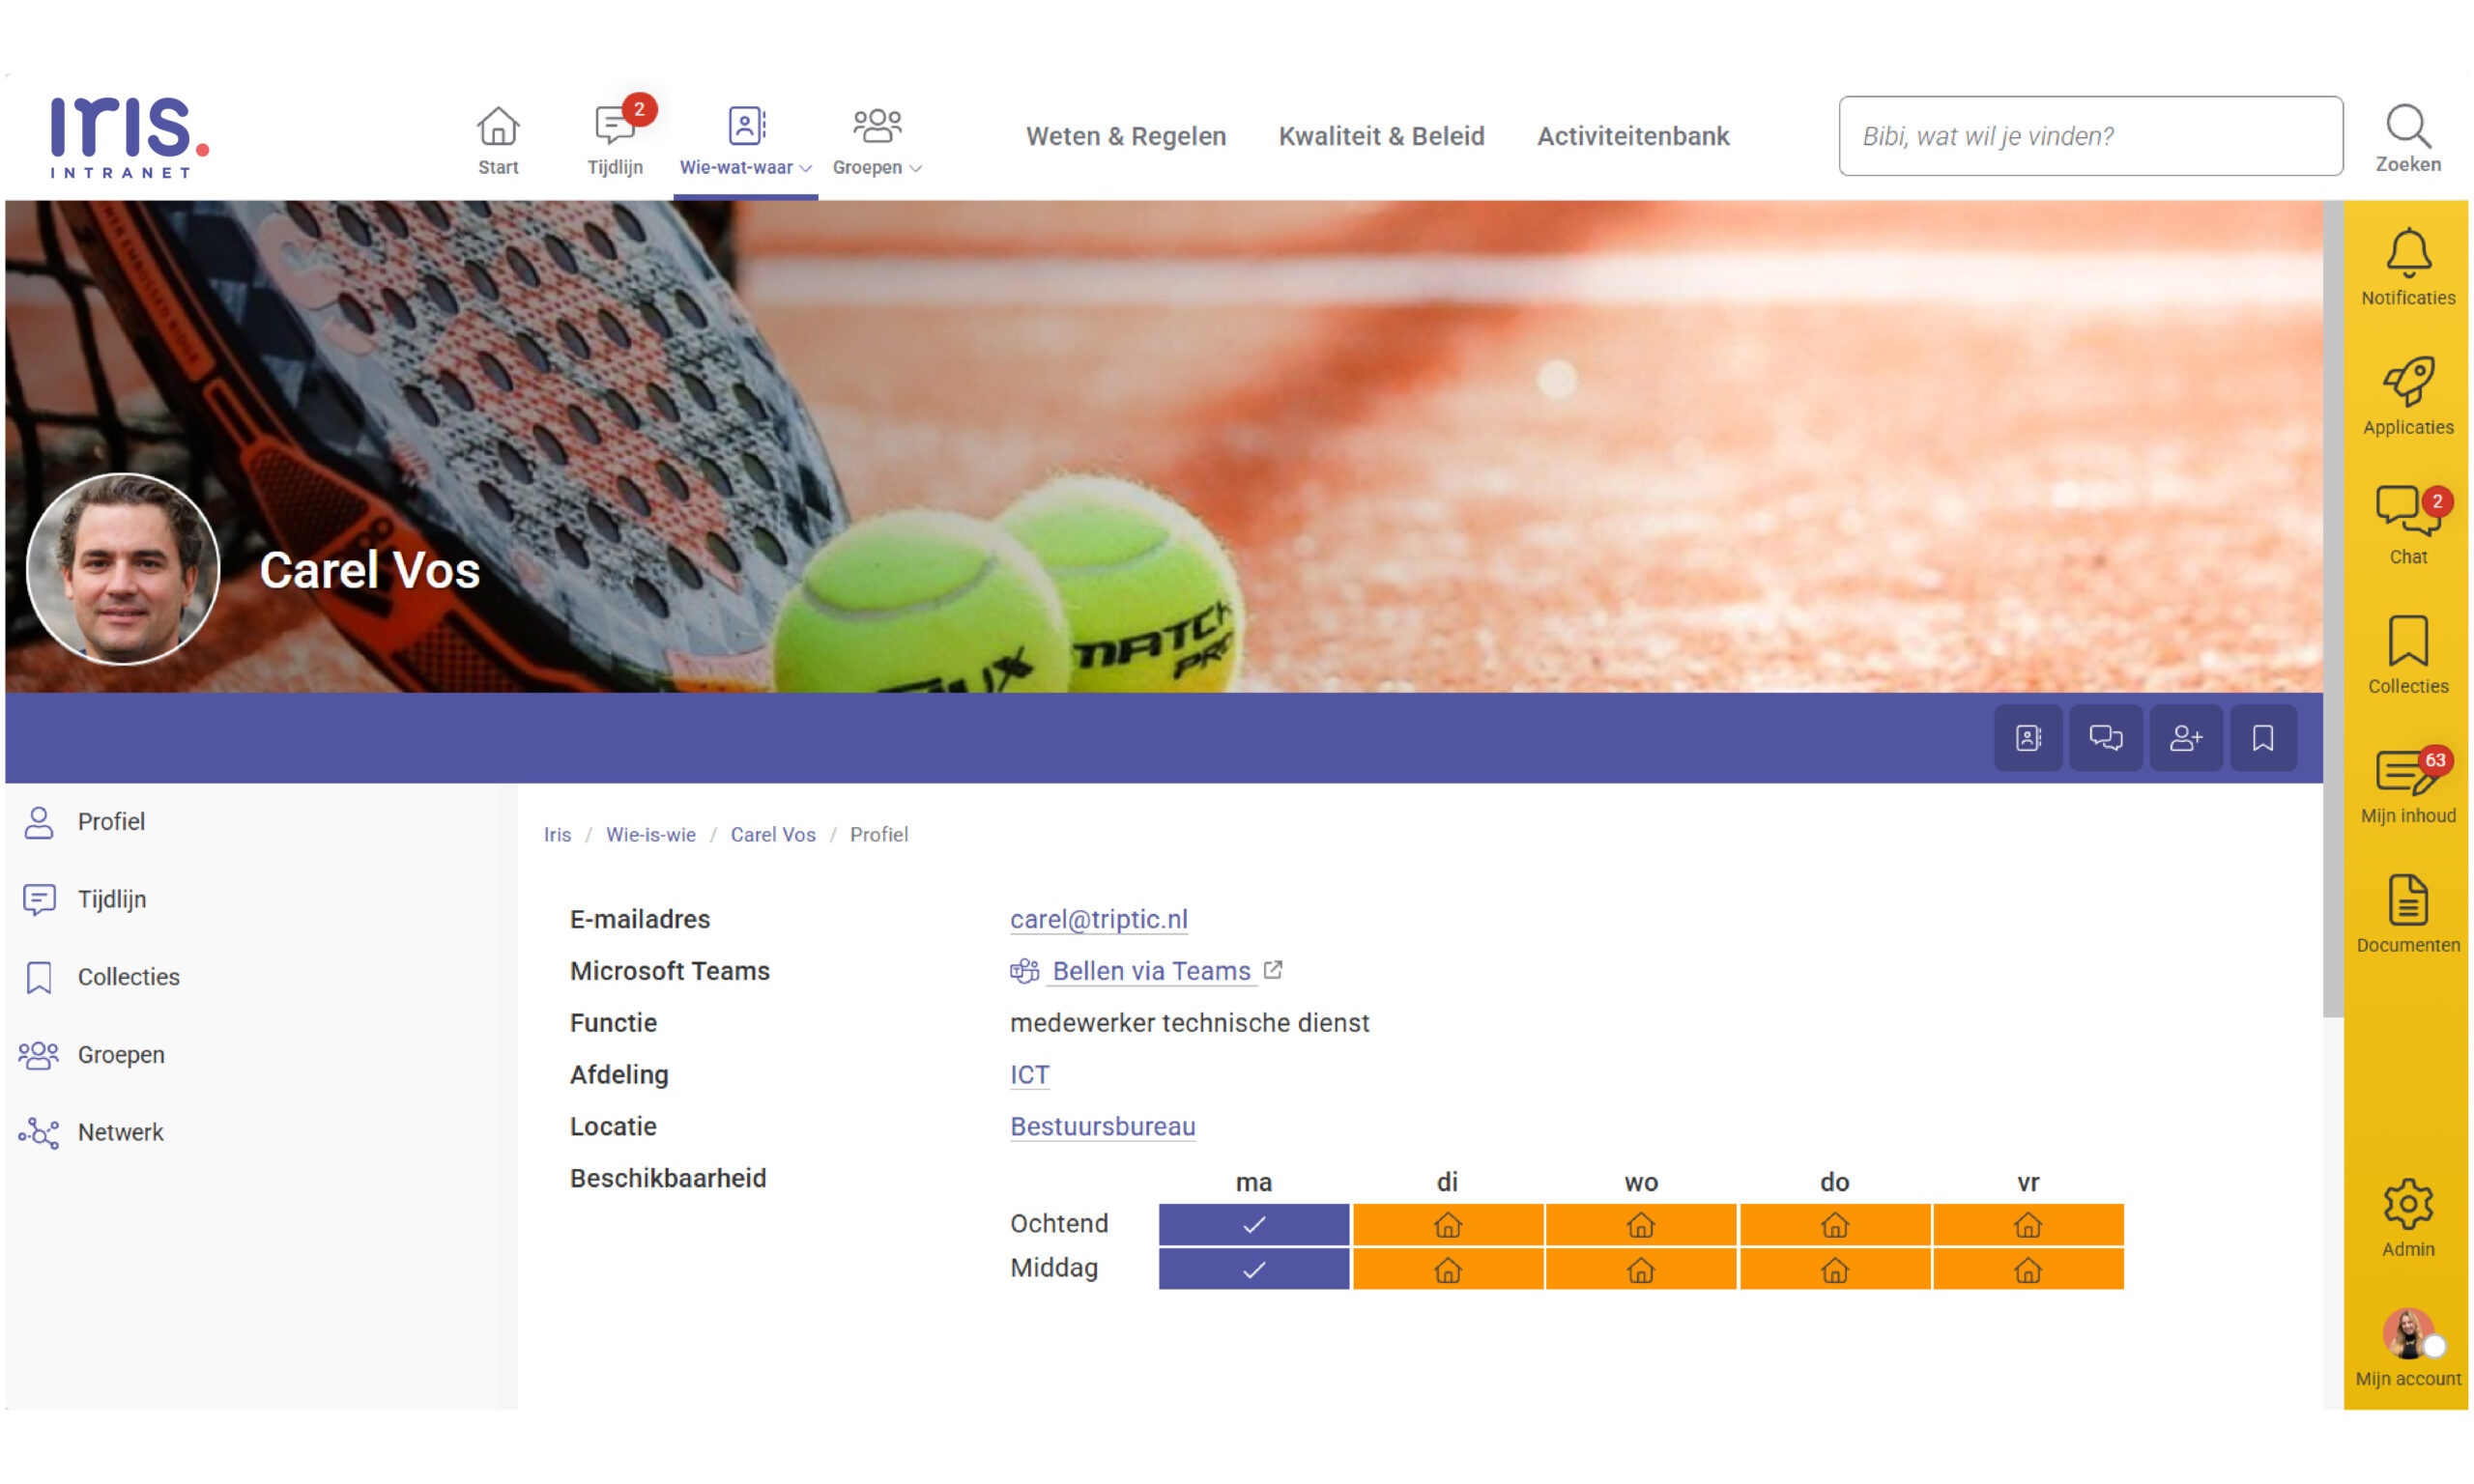Image resolution: width=2474 pixels, height=1484 pixels.
Task: Click the Tuesday (di) Middag home cell
Action: coord(1447,1270)
